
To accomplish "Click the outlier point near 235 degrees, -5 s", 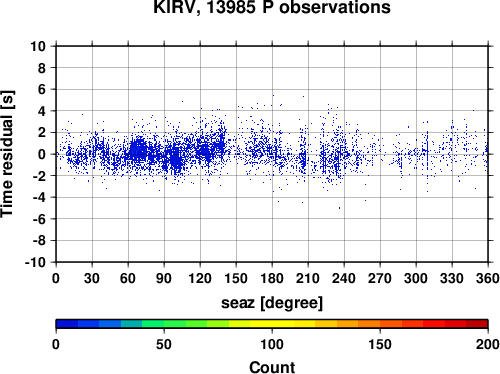I will 339,208.
